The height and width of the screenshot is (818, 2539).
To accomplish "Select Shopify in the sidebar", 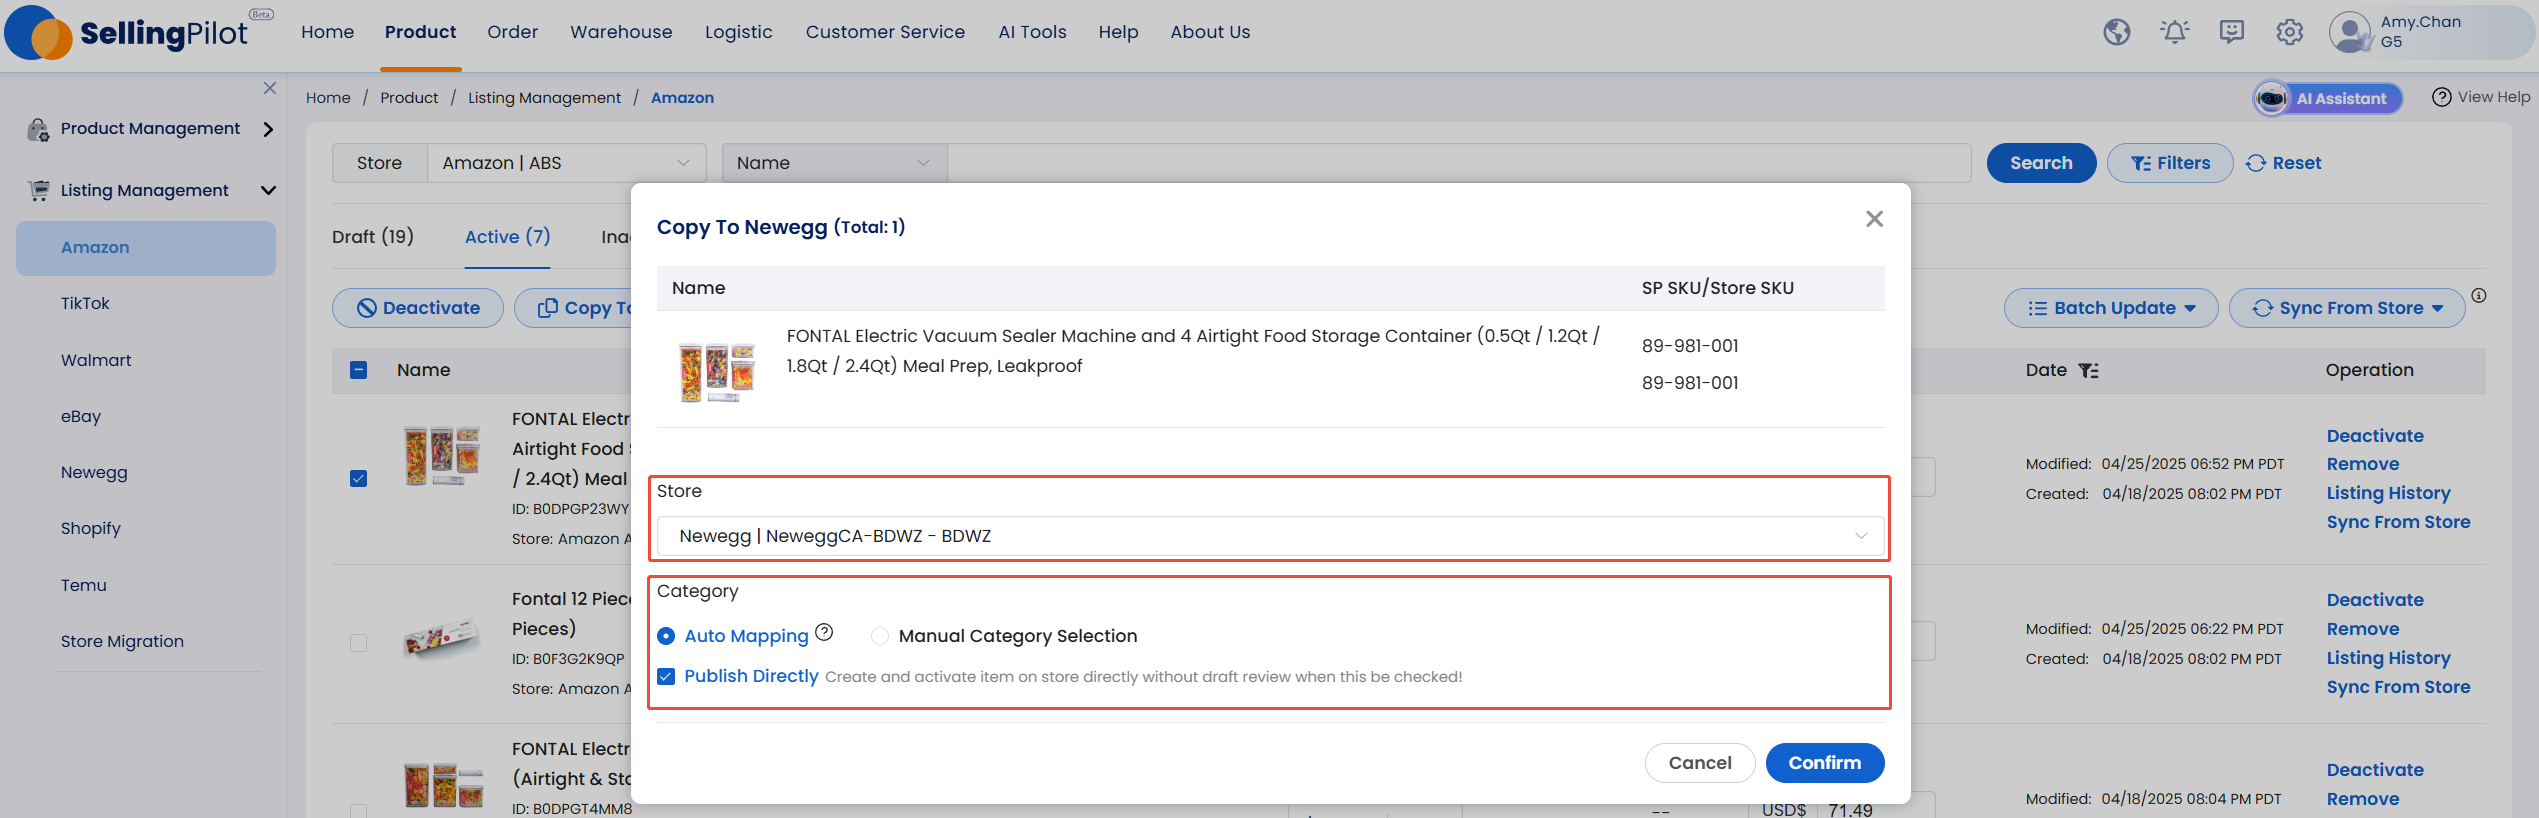I will point(91,528).
